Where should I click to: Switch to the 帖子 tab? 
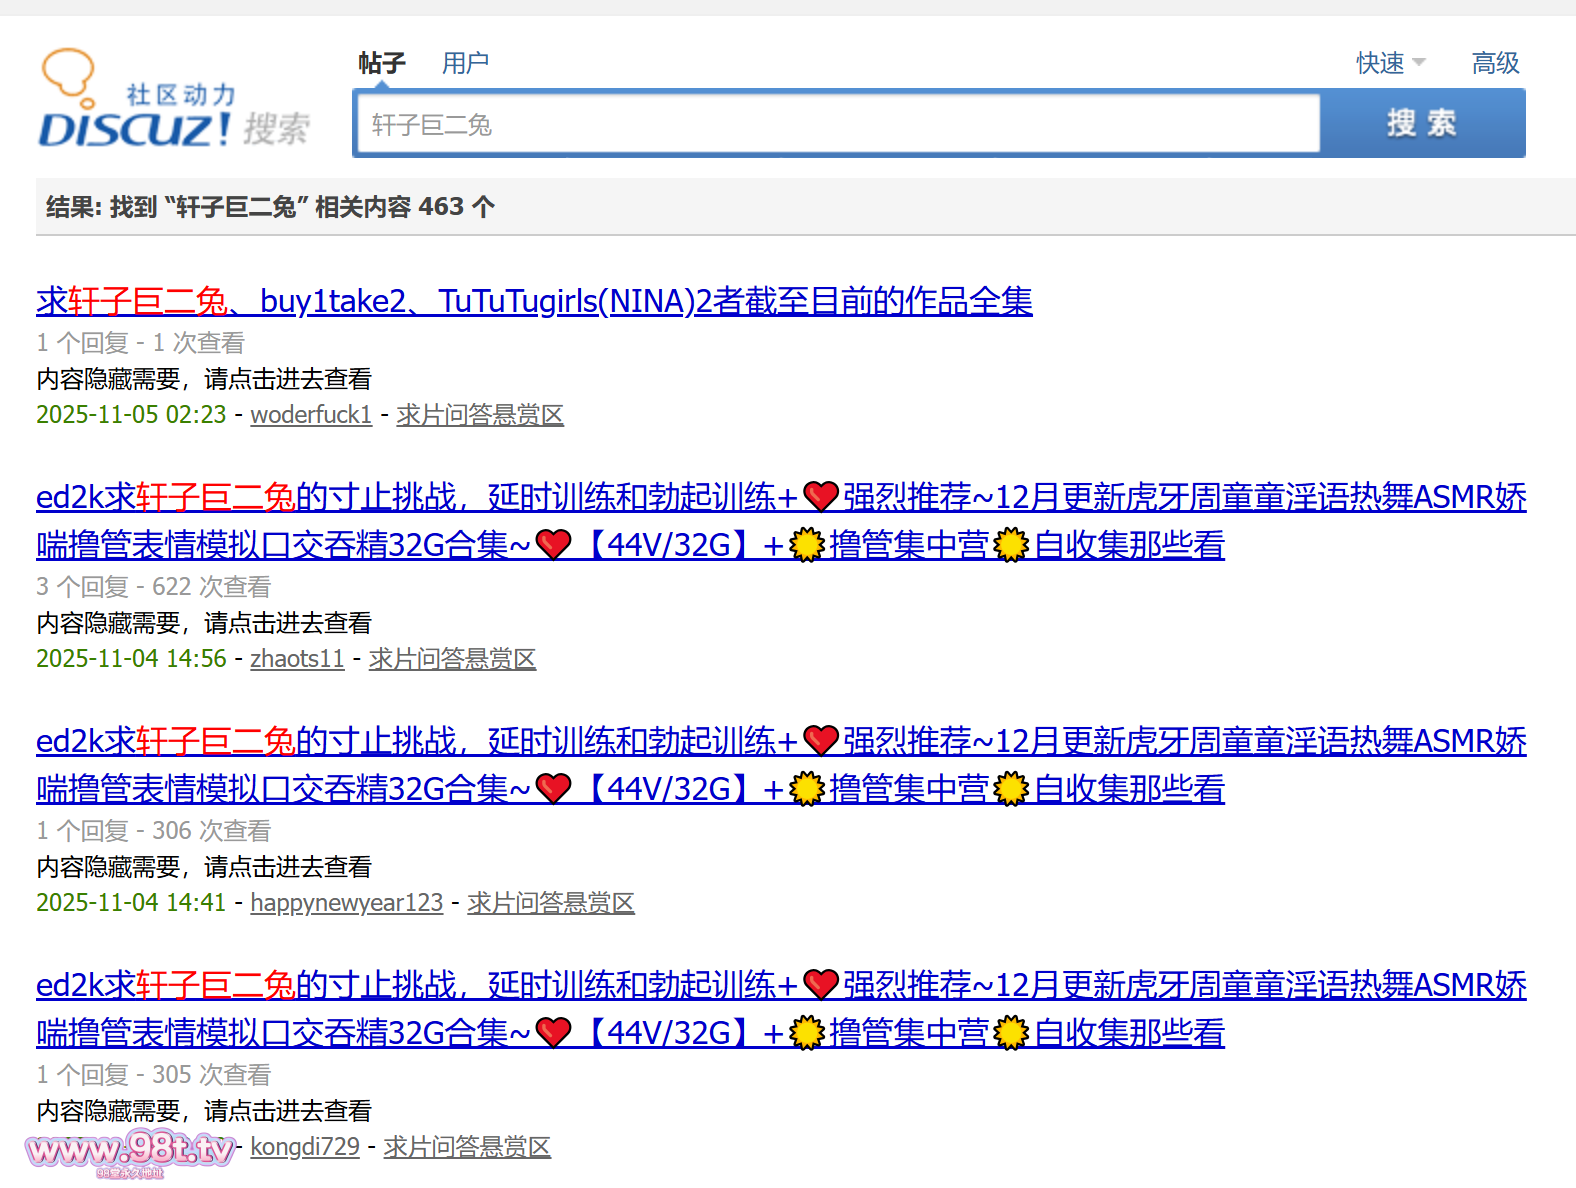coord(382,63)
